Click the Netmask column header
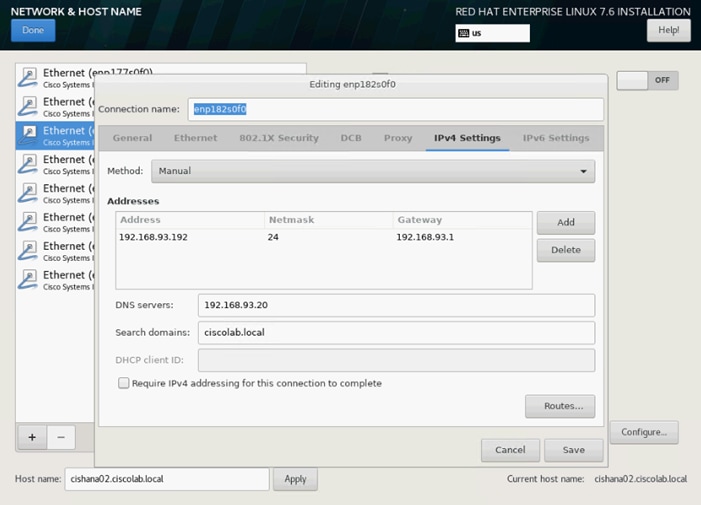 pos(328,220)
